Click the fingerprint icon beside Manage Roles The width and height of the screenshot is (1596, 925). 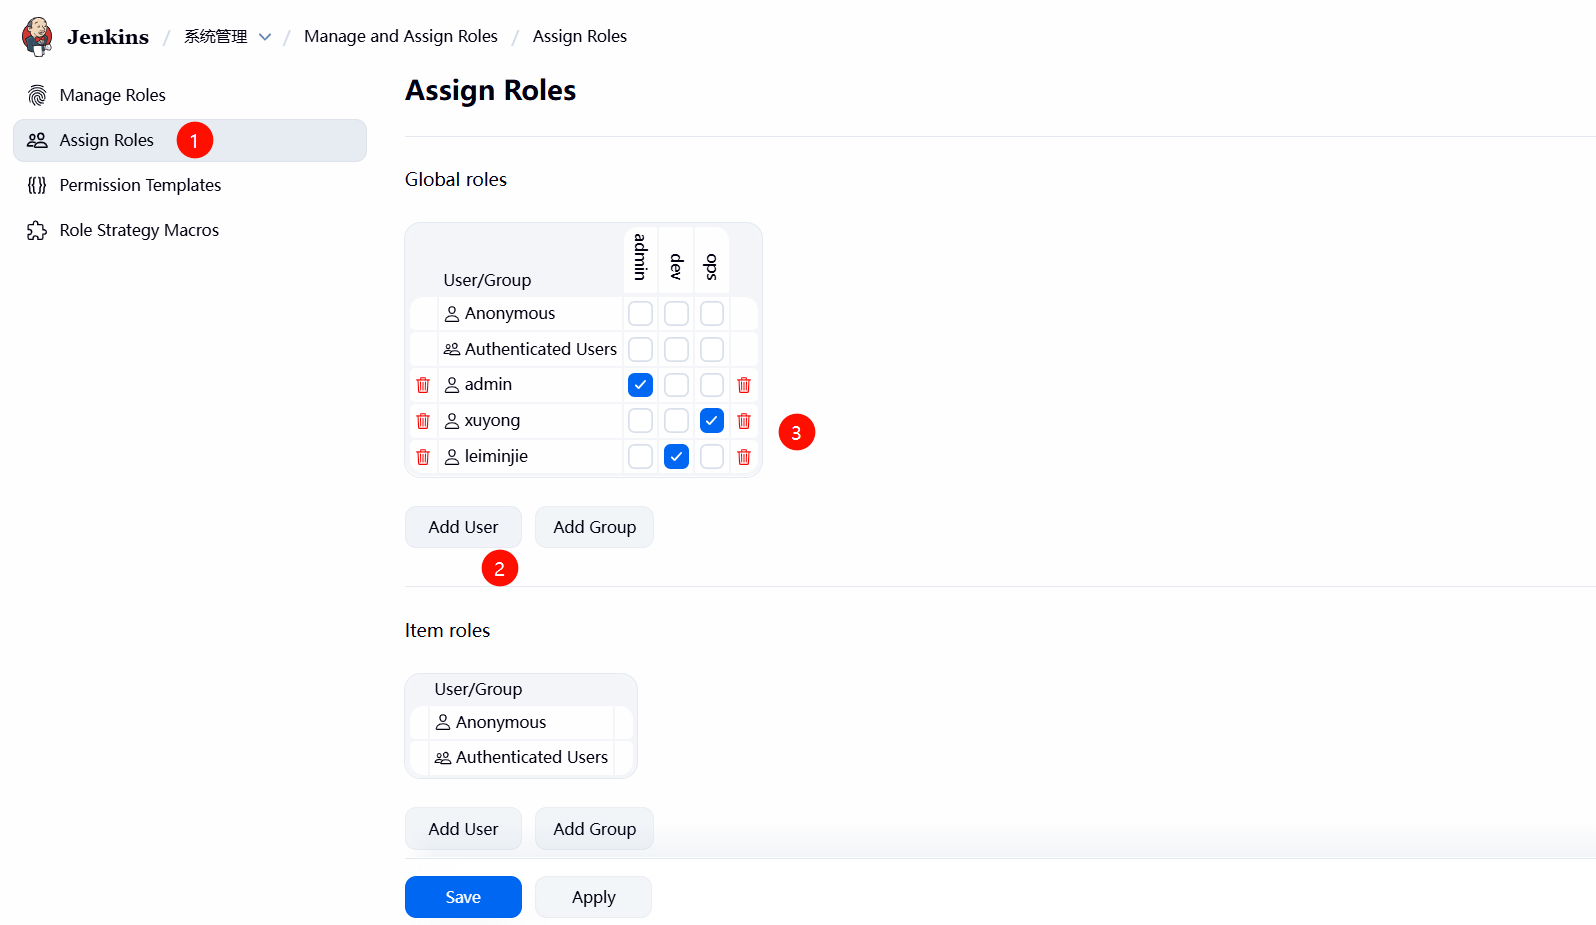pyautogui.click(x=37, y=95)
